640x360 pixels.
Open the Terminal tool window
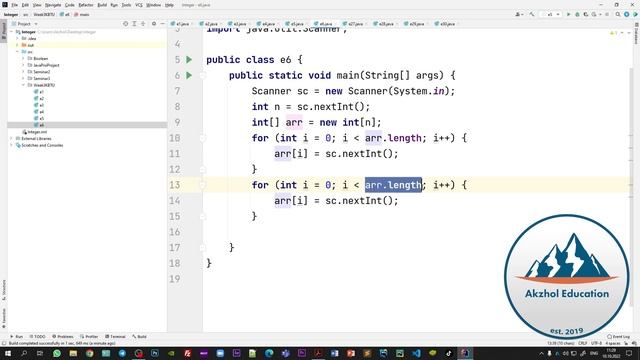116,337
